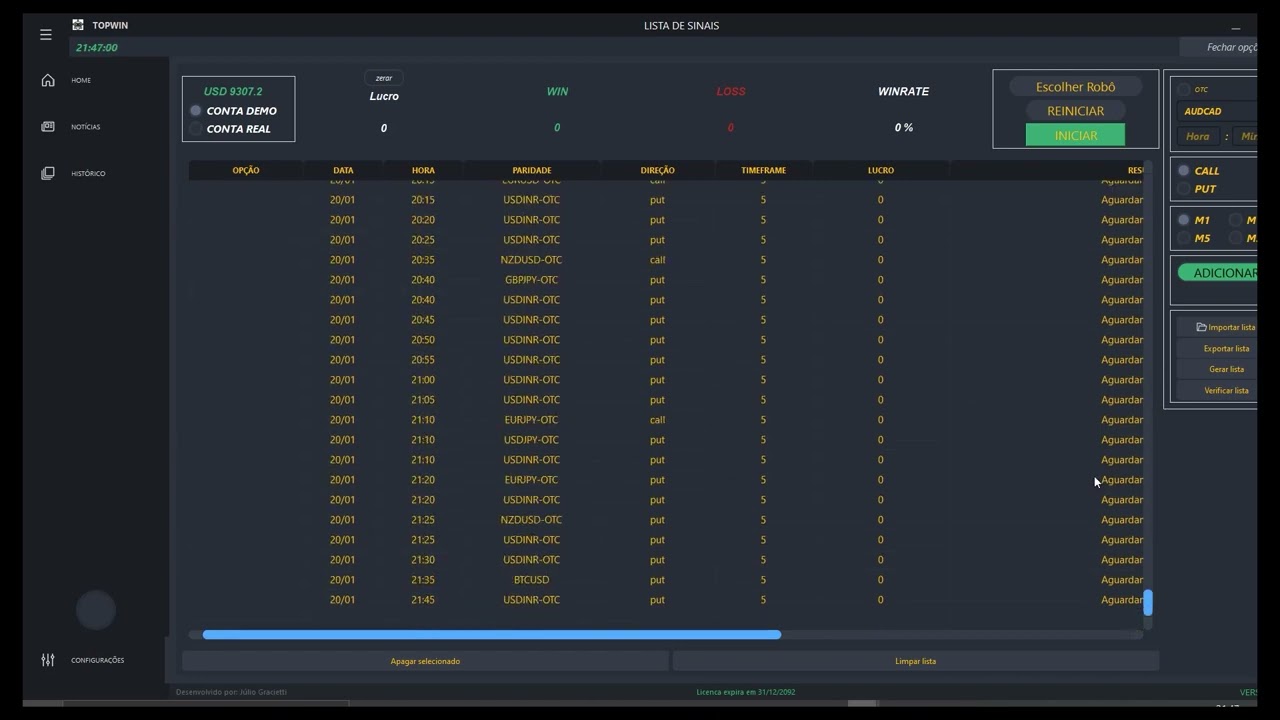Select the NZDUSD-OTC row at 20:35

(x=666, y=260)
